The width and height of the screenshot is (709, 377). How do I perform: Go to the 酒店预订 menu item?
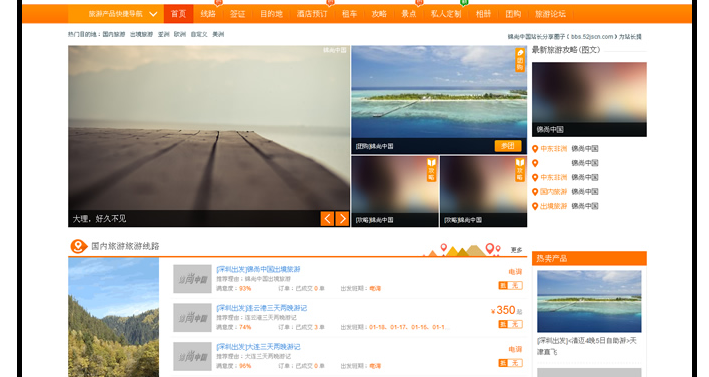click(x=312, y=14)
